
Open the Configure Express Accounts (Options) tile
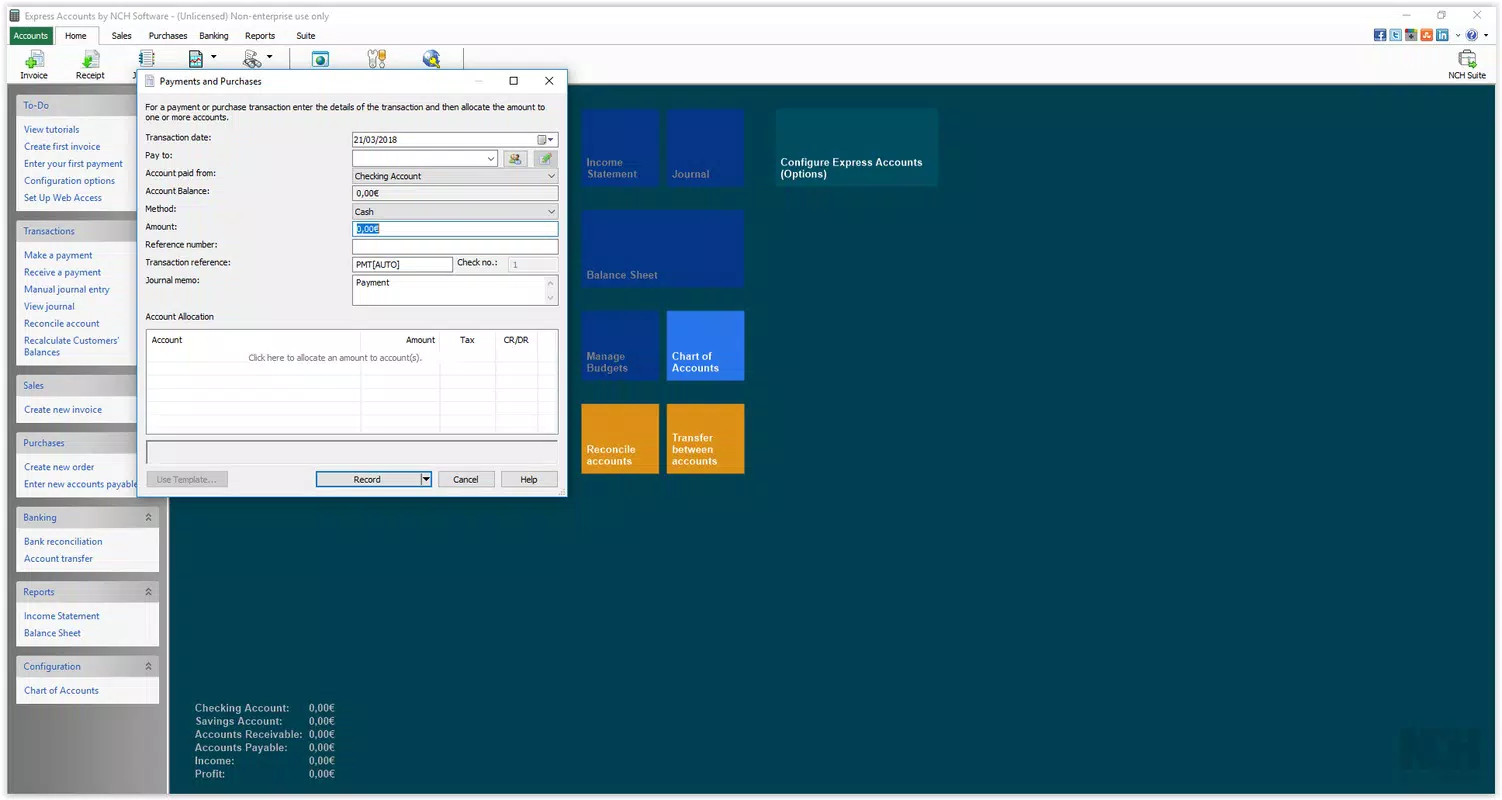(x=857, y=148)
